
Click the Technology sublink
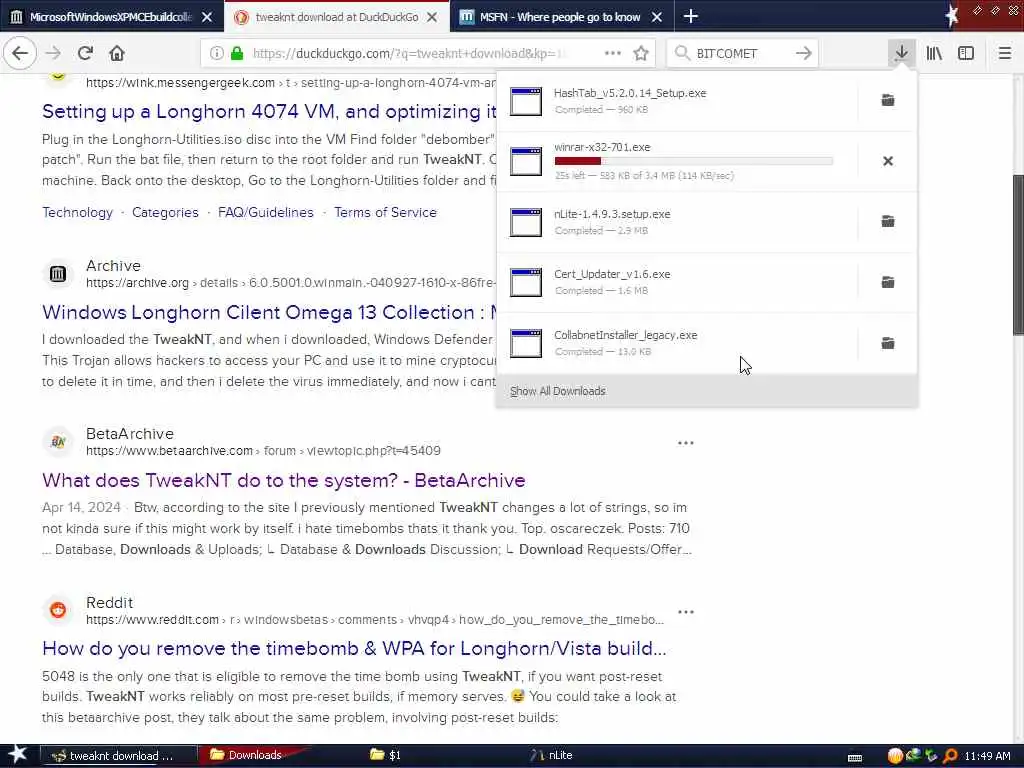tap(77, 212)
